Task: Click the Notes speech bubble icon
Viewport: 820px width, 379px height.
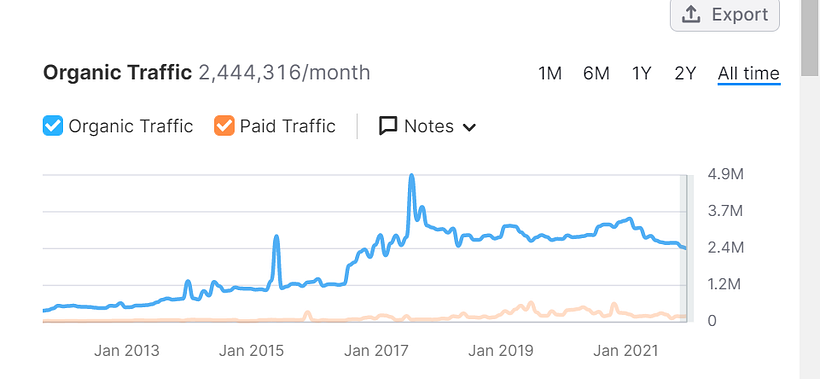Action: coord(388,126)
